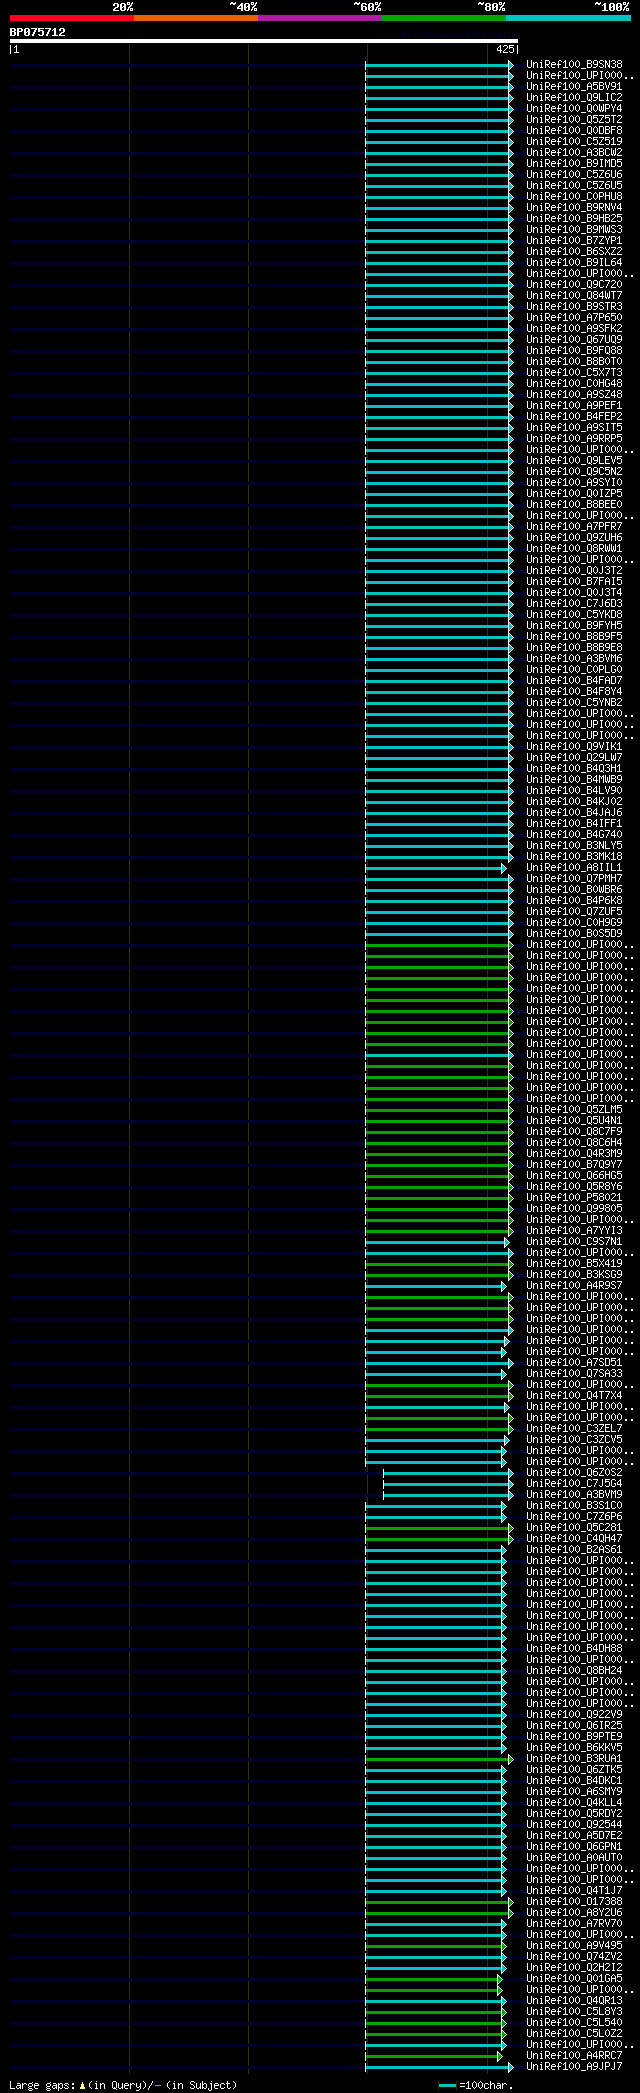Image resolution: width=640 pixels, height=2093 pixels.
Task: Select the UniRef100_Q9LEV5 label
Action: (574, 461)
